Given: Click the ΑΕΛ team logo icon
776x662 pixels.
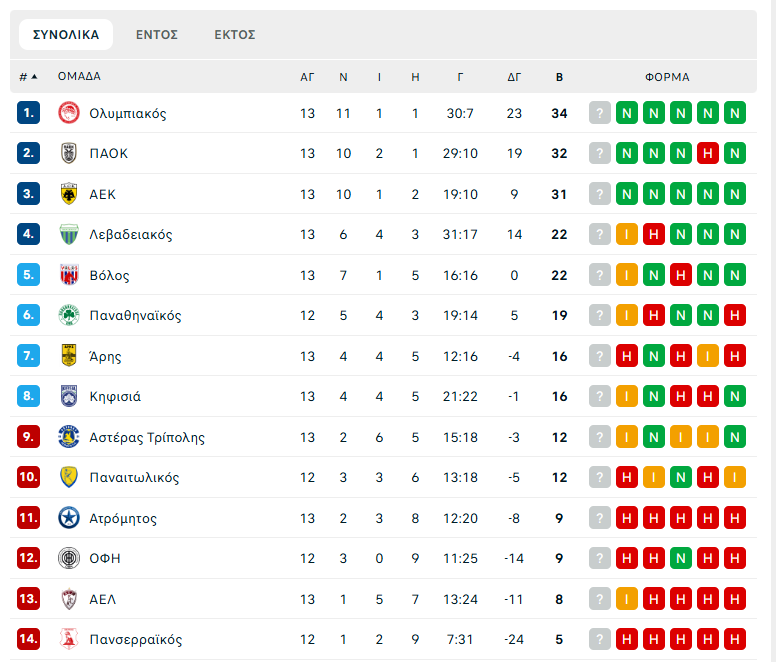Looking at the screenshot, I should [x=69, y=599].
